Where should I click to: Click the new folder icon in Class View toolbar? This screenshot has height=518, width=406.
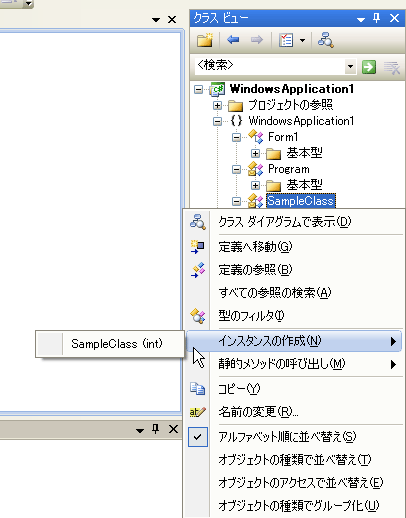[x=205, y=40]
